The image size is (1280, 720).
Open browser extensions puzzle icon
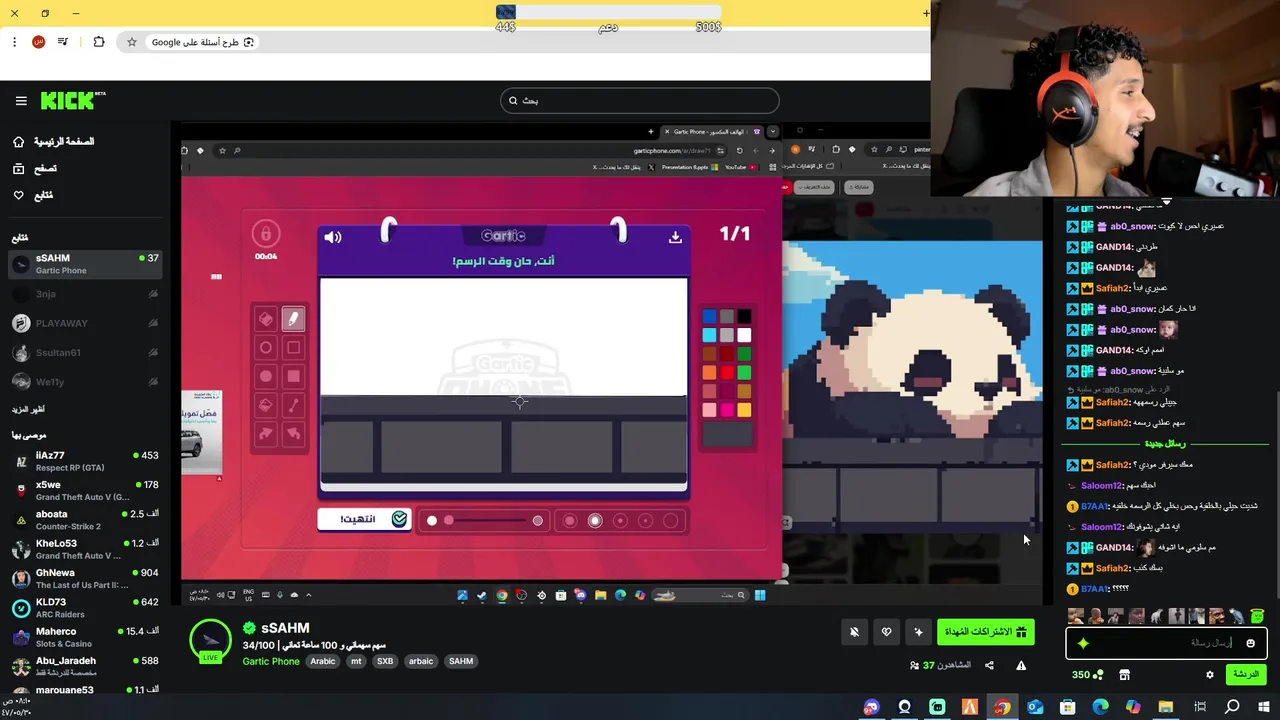(x=98, y=42)
